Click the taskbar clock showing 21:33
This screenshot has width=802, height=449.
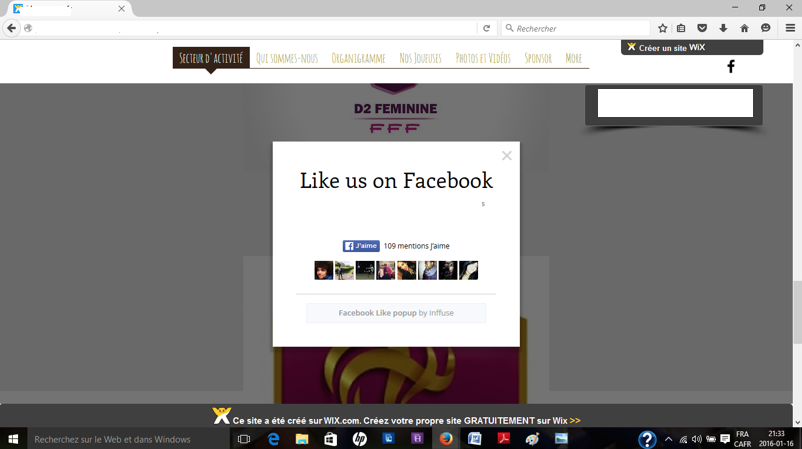click(776, 439)
